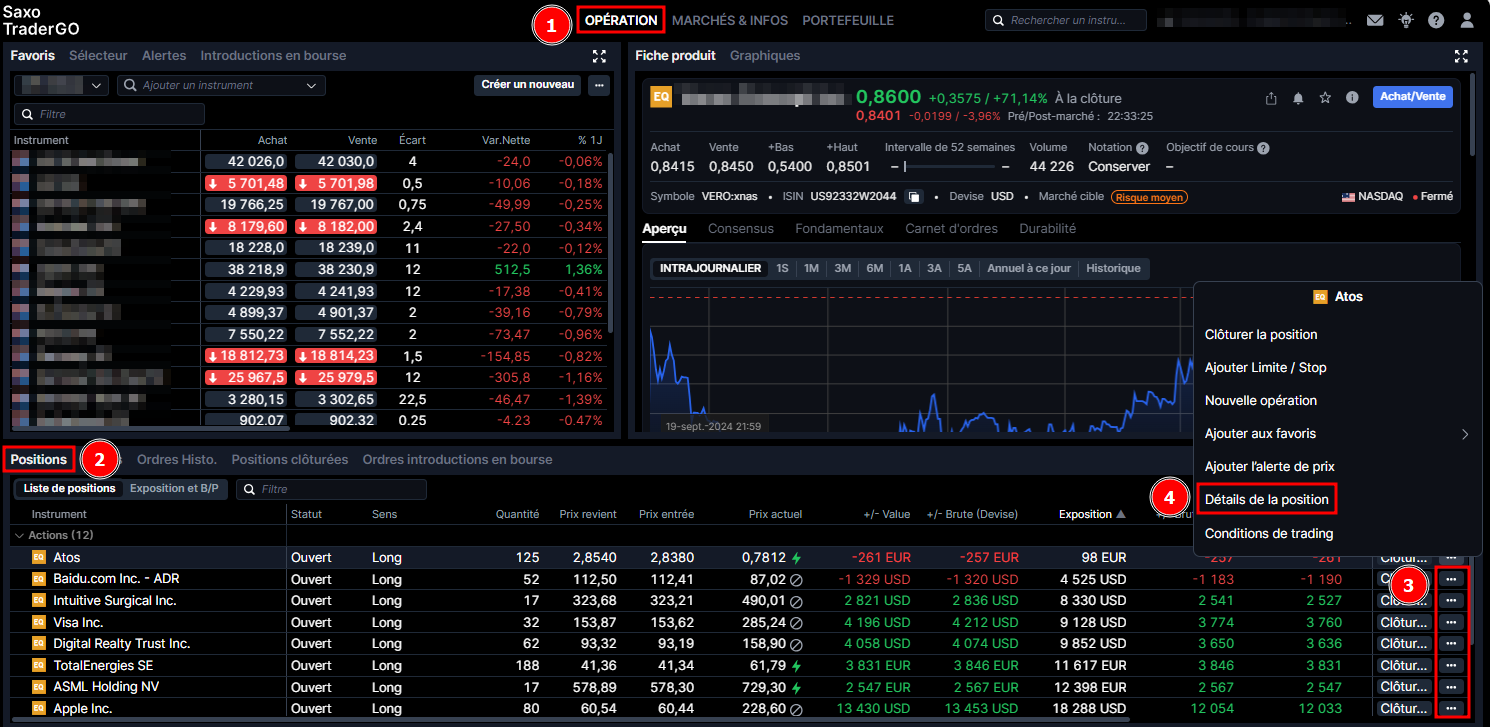Switch to MARCHÉS & INFOS tab
Screen dimensions: 1490x727
click(730, 20)
